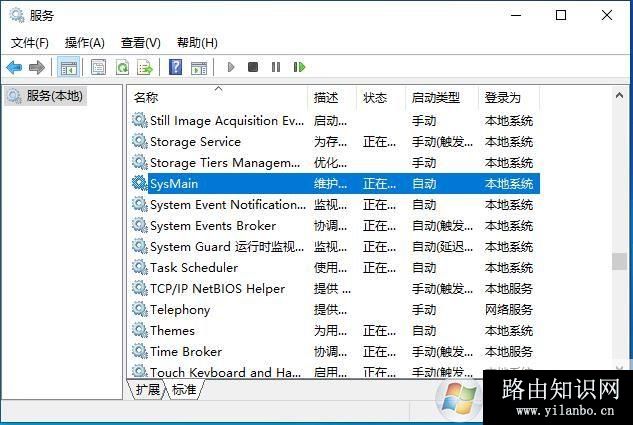This screenshot has height=425, width=633.
Task: Click the gear icon beside TCP/IP NetBIOS Helper
Action: (x=140, y=288)
